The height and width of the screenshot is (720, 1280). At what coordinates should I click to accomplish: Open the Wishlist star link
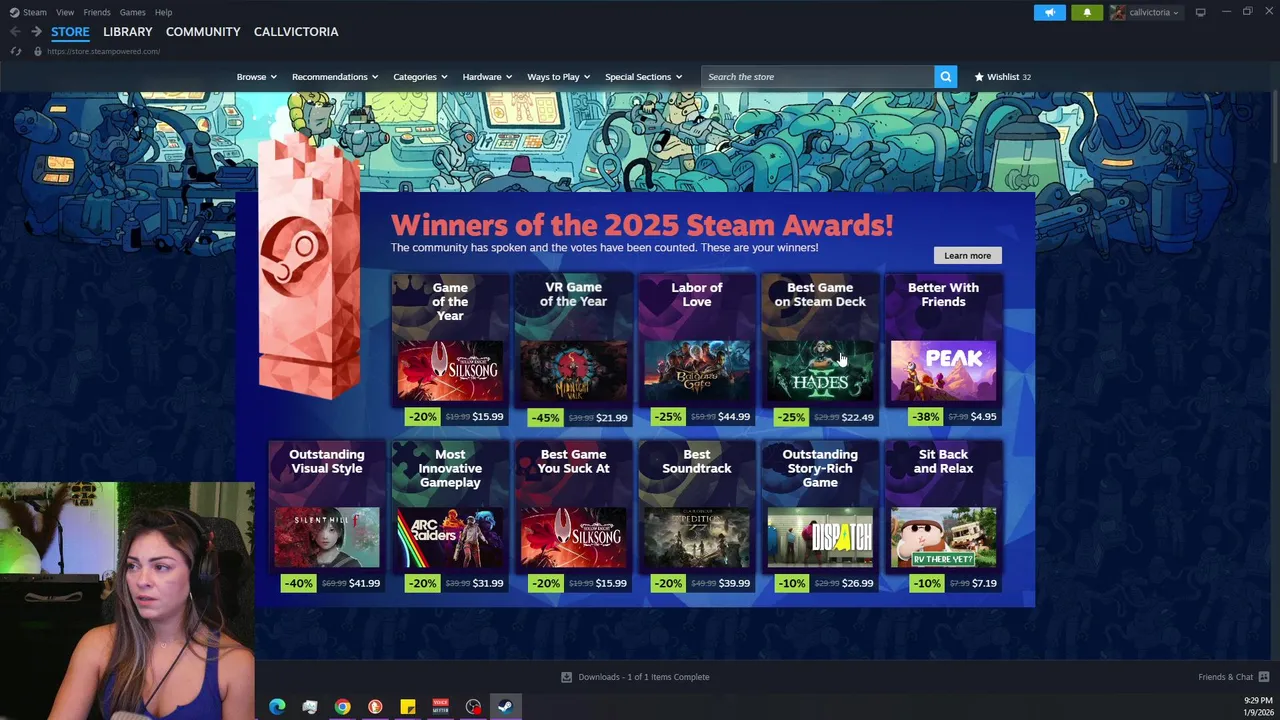click(x=1003, y=76)
